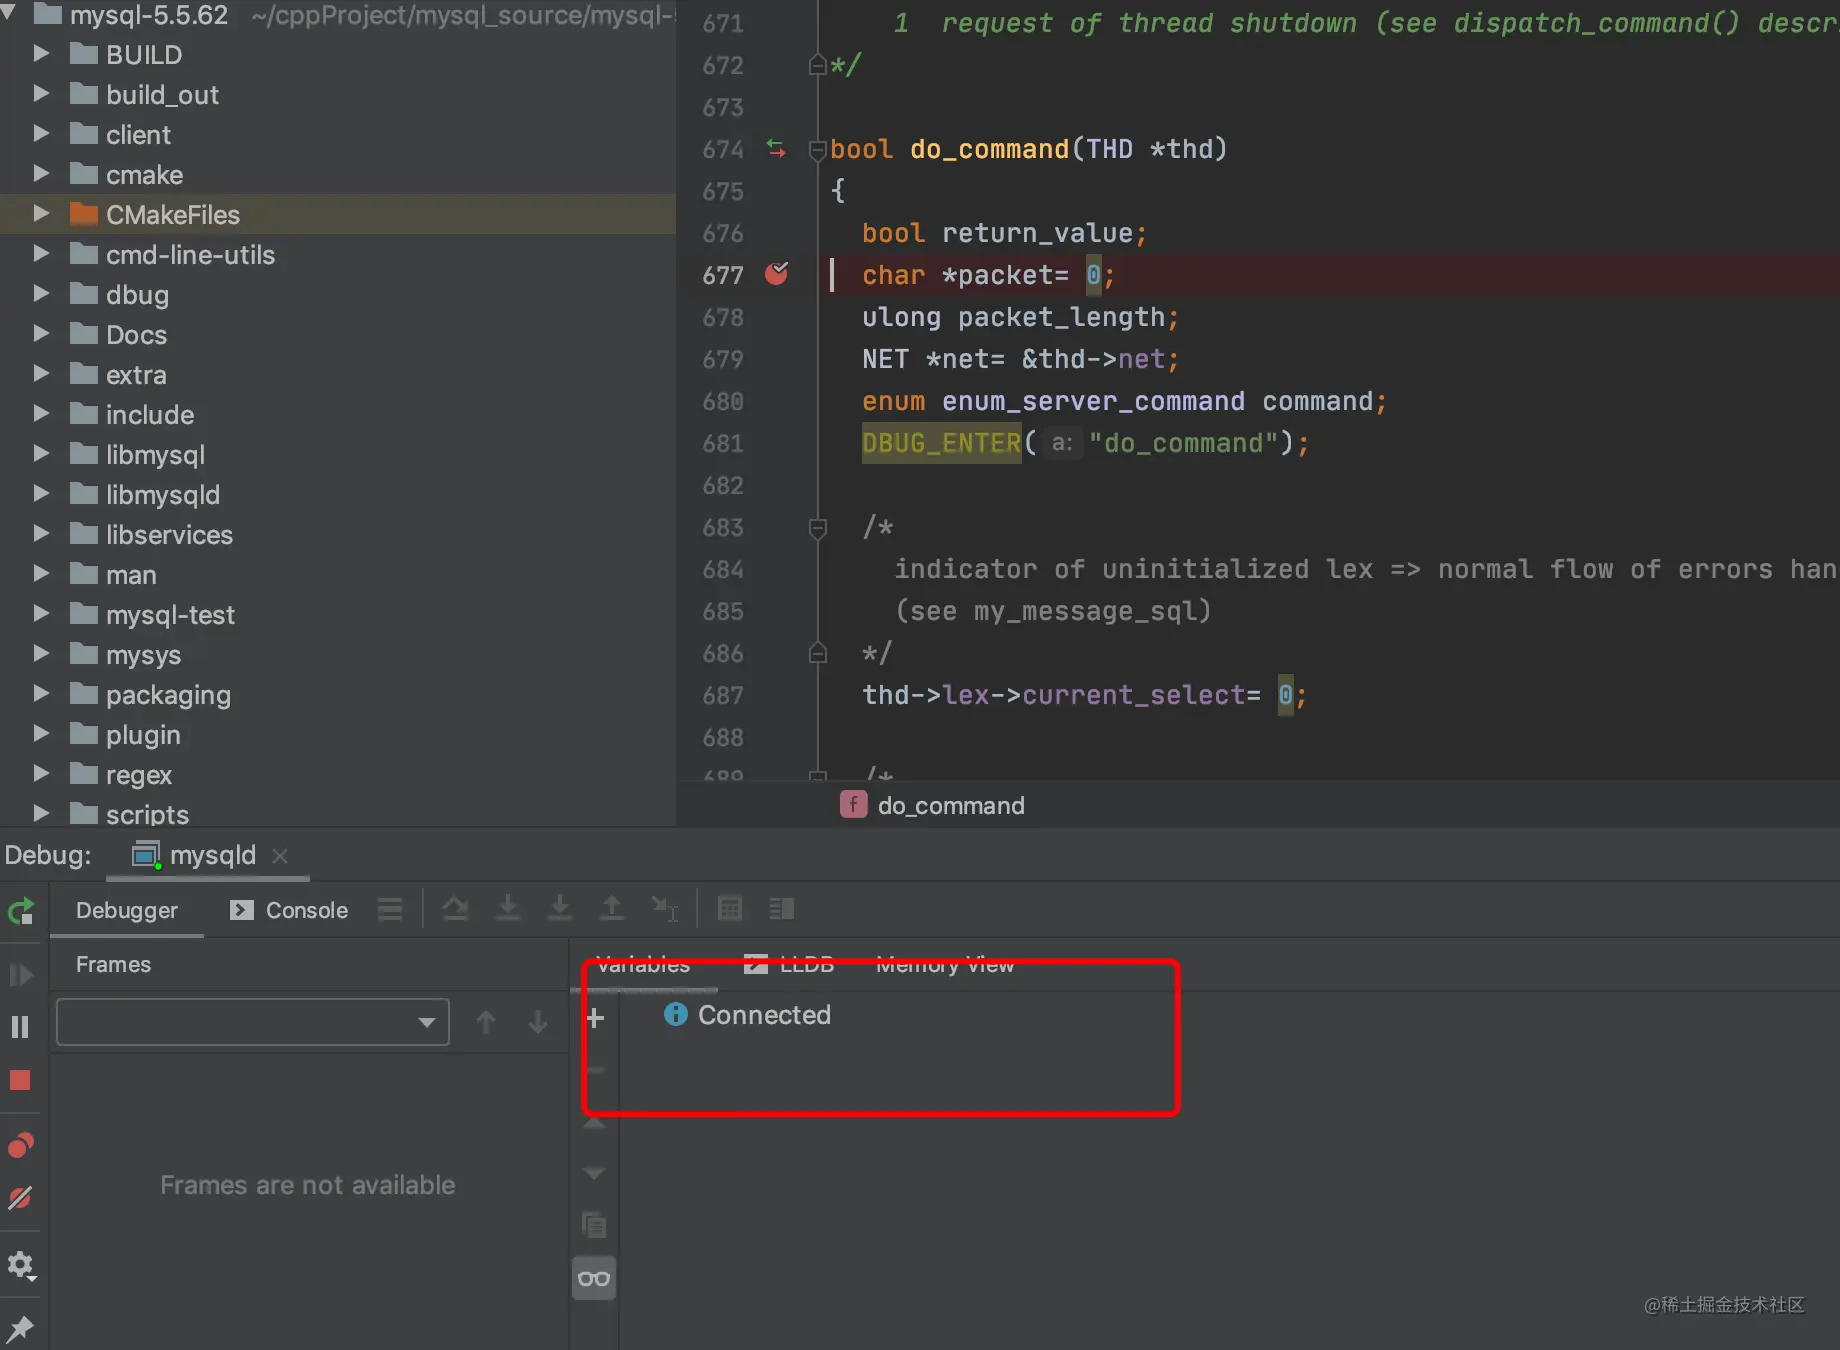
Task: Pin the debug tab
Action: tap(21, 1329)
